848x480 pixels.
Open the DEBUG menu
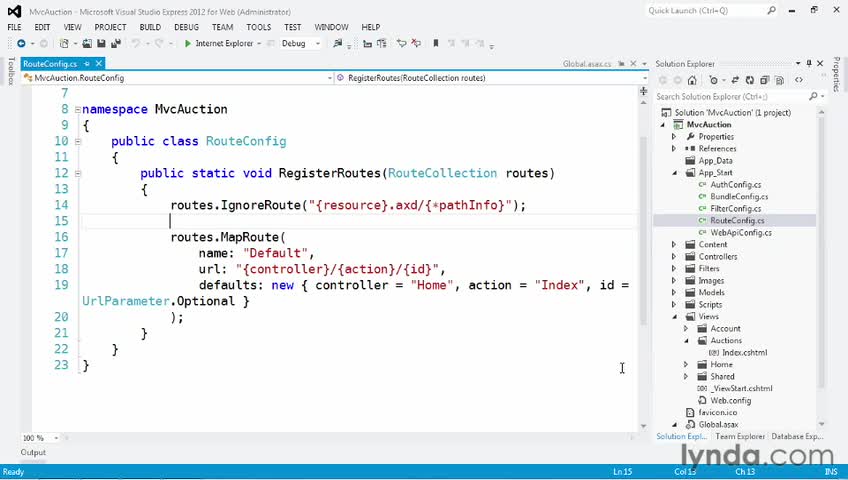pyautogui.click(x=187, y=27)
